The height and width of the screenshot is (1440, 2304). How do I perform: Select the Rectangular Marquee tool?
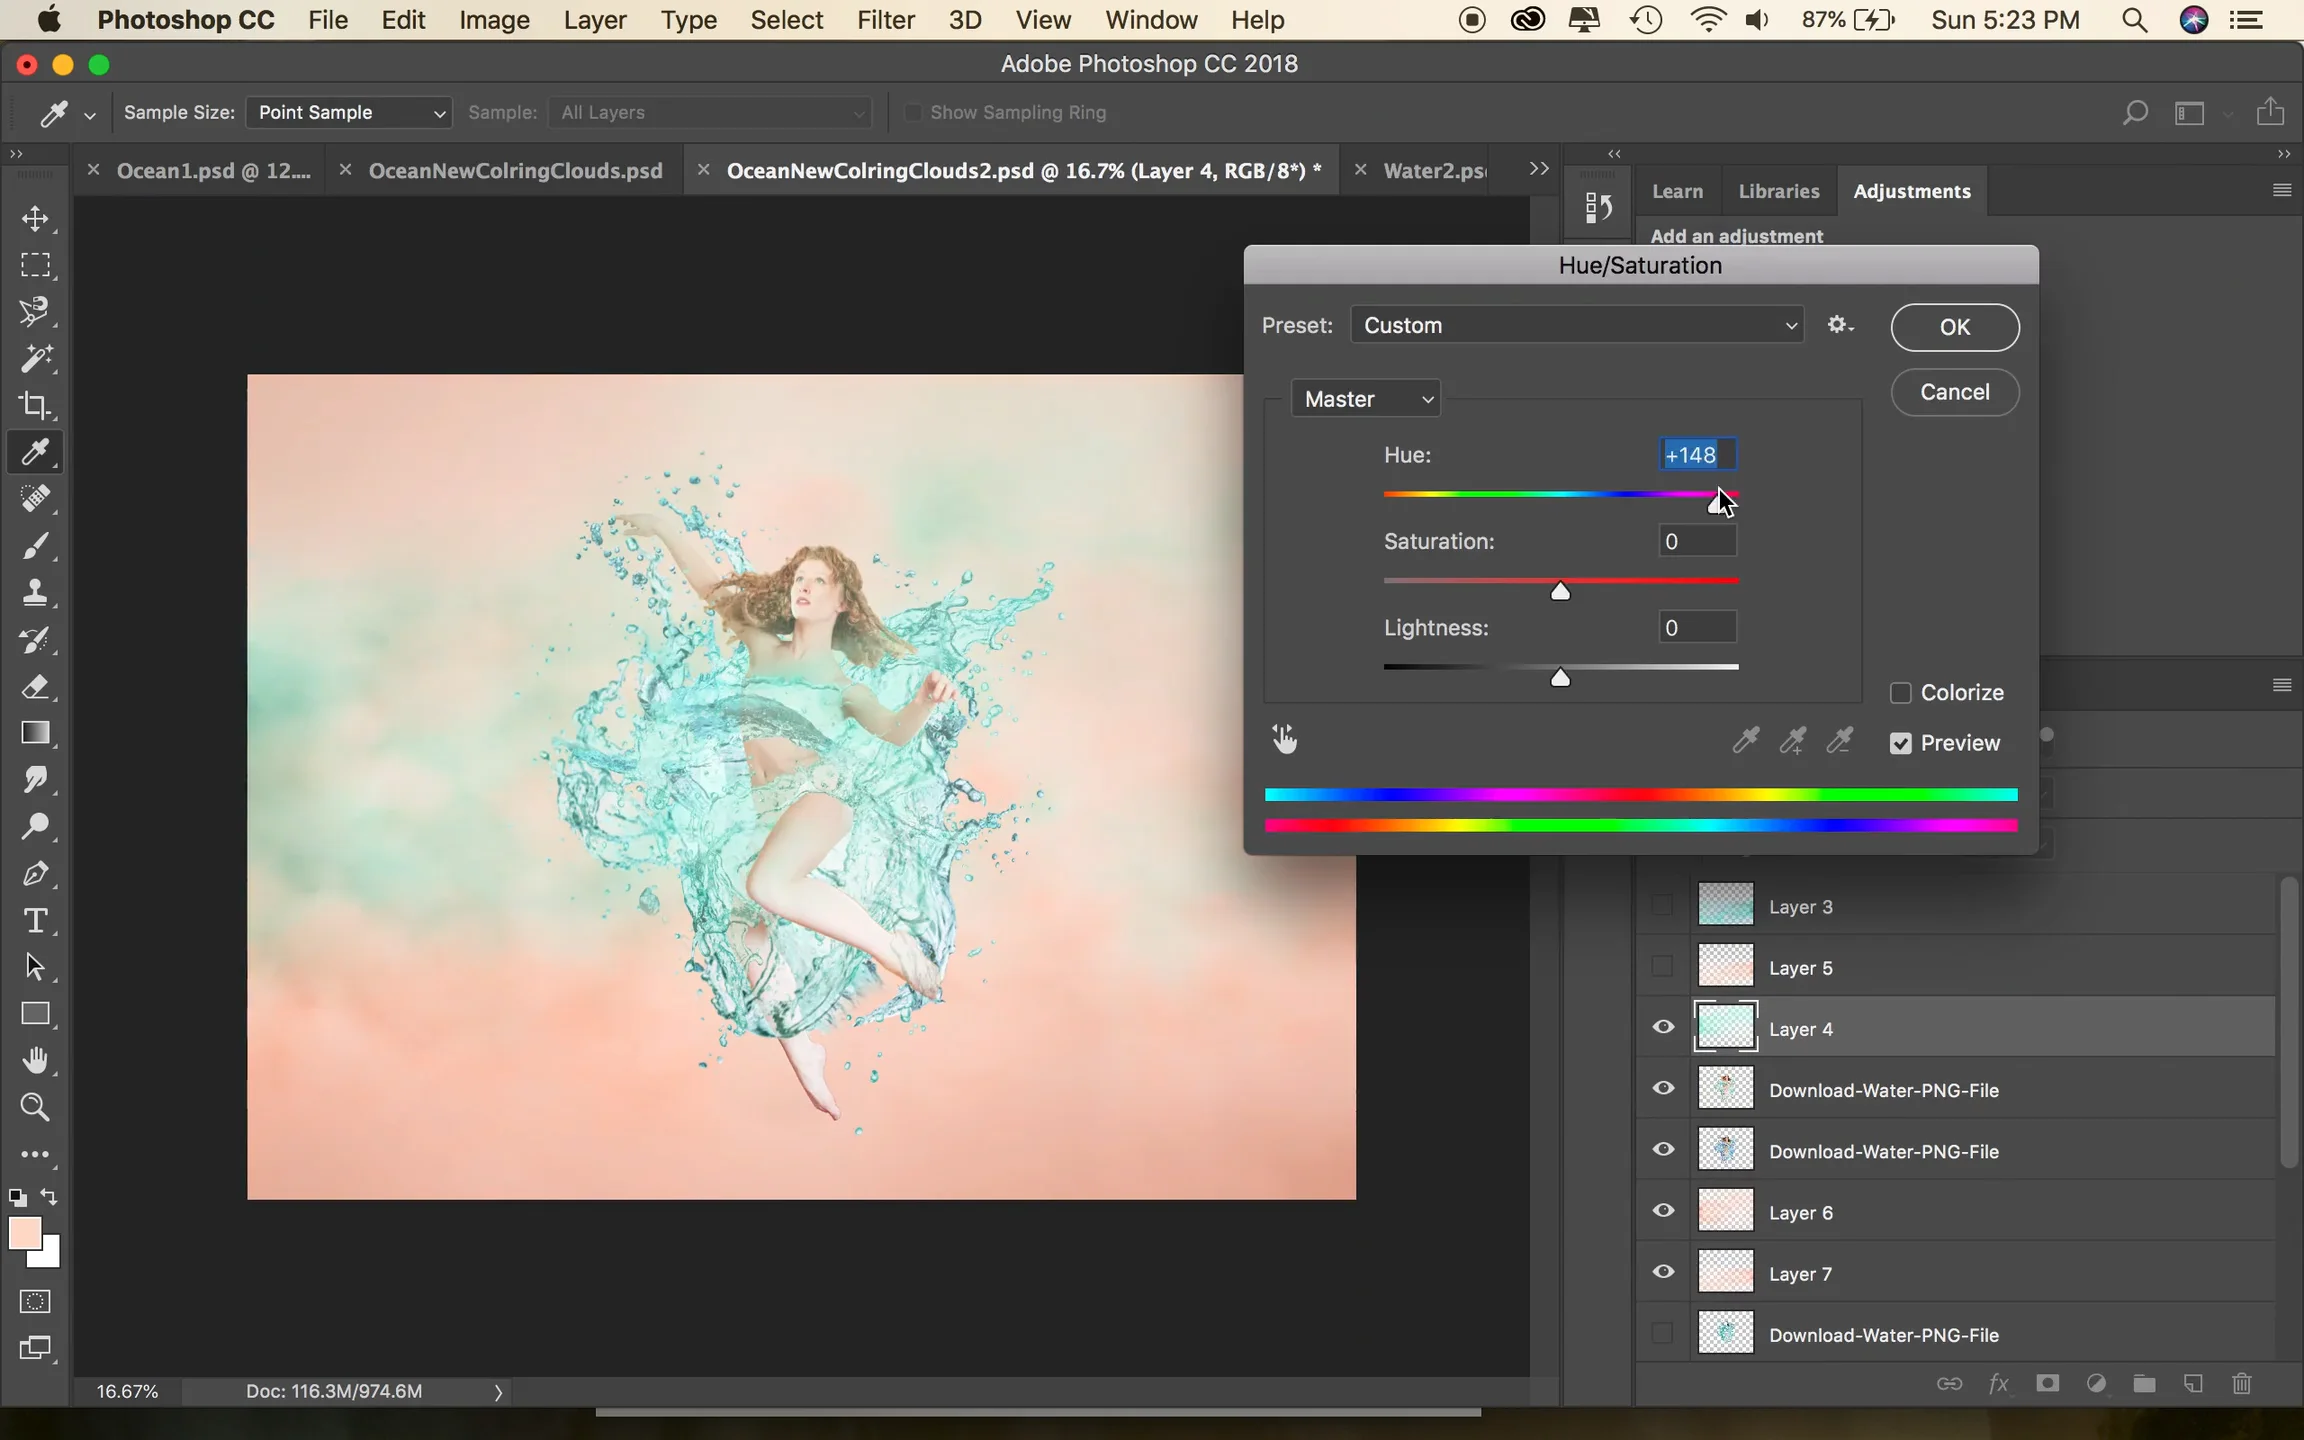point(35,265)
